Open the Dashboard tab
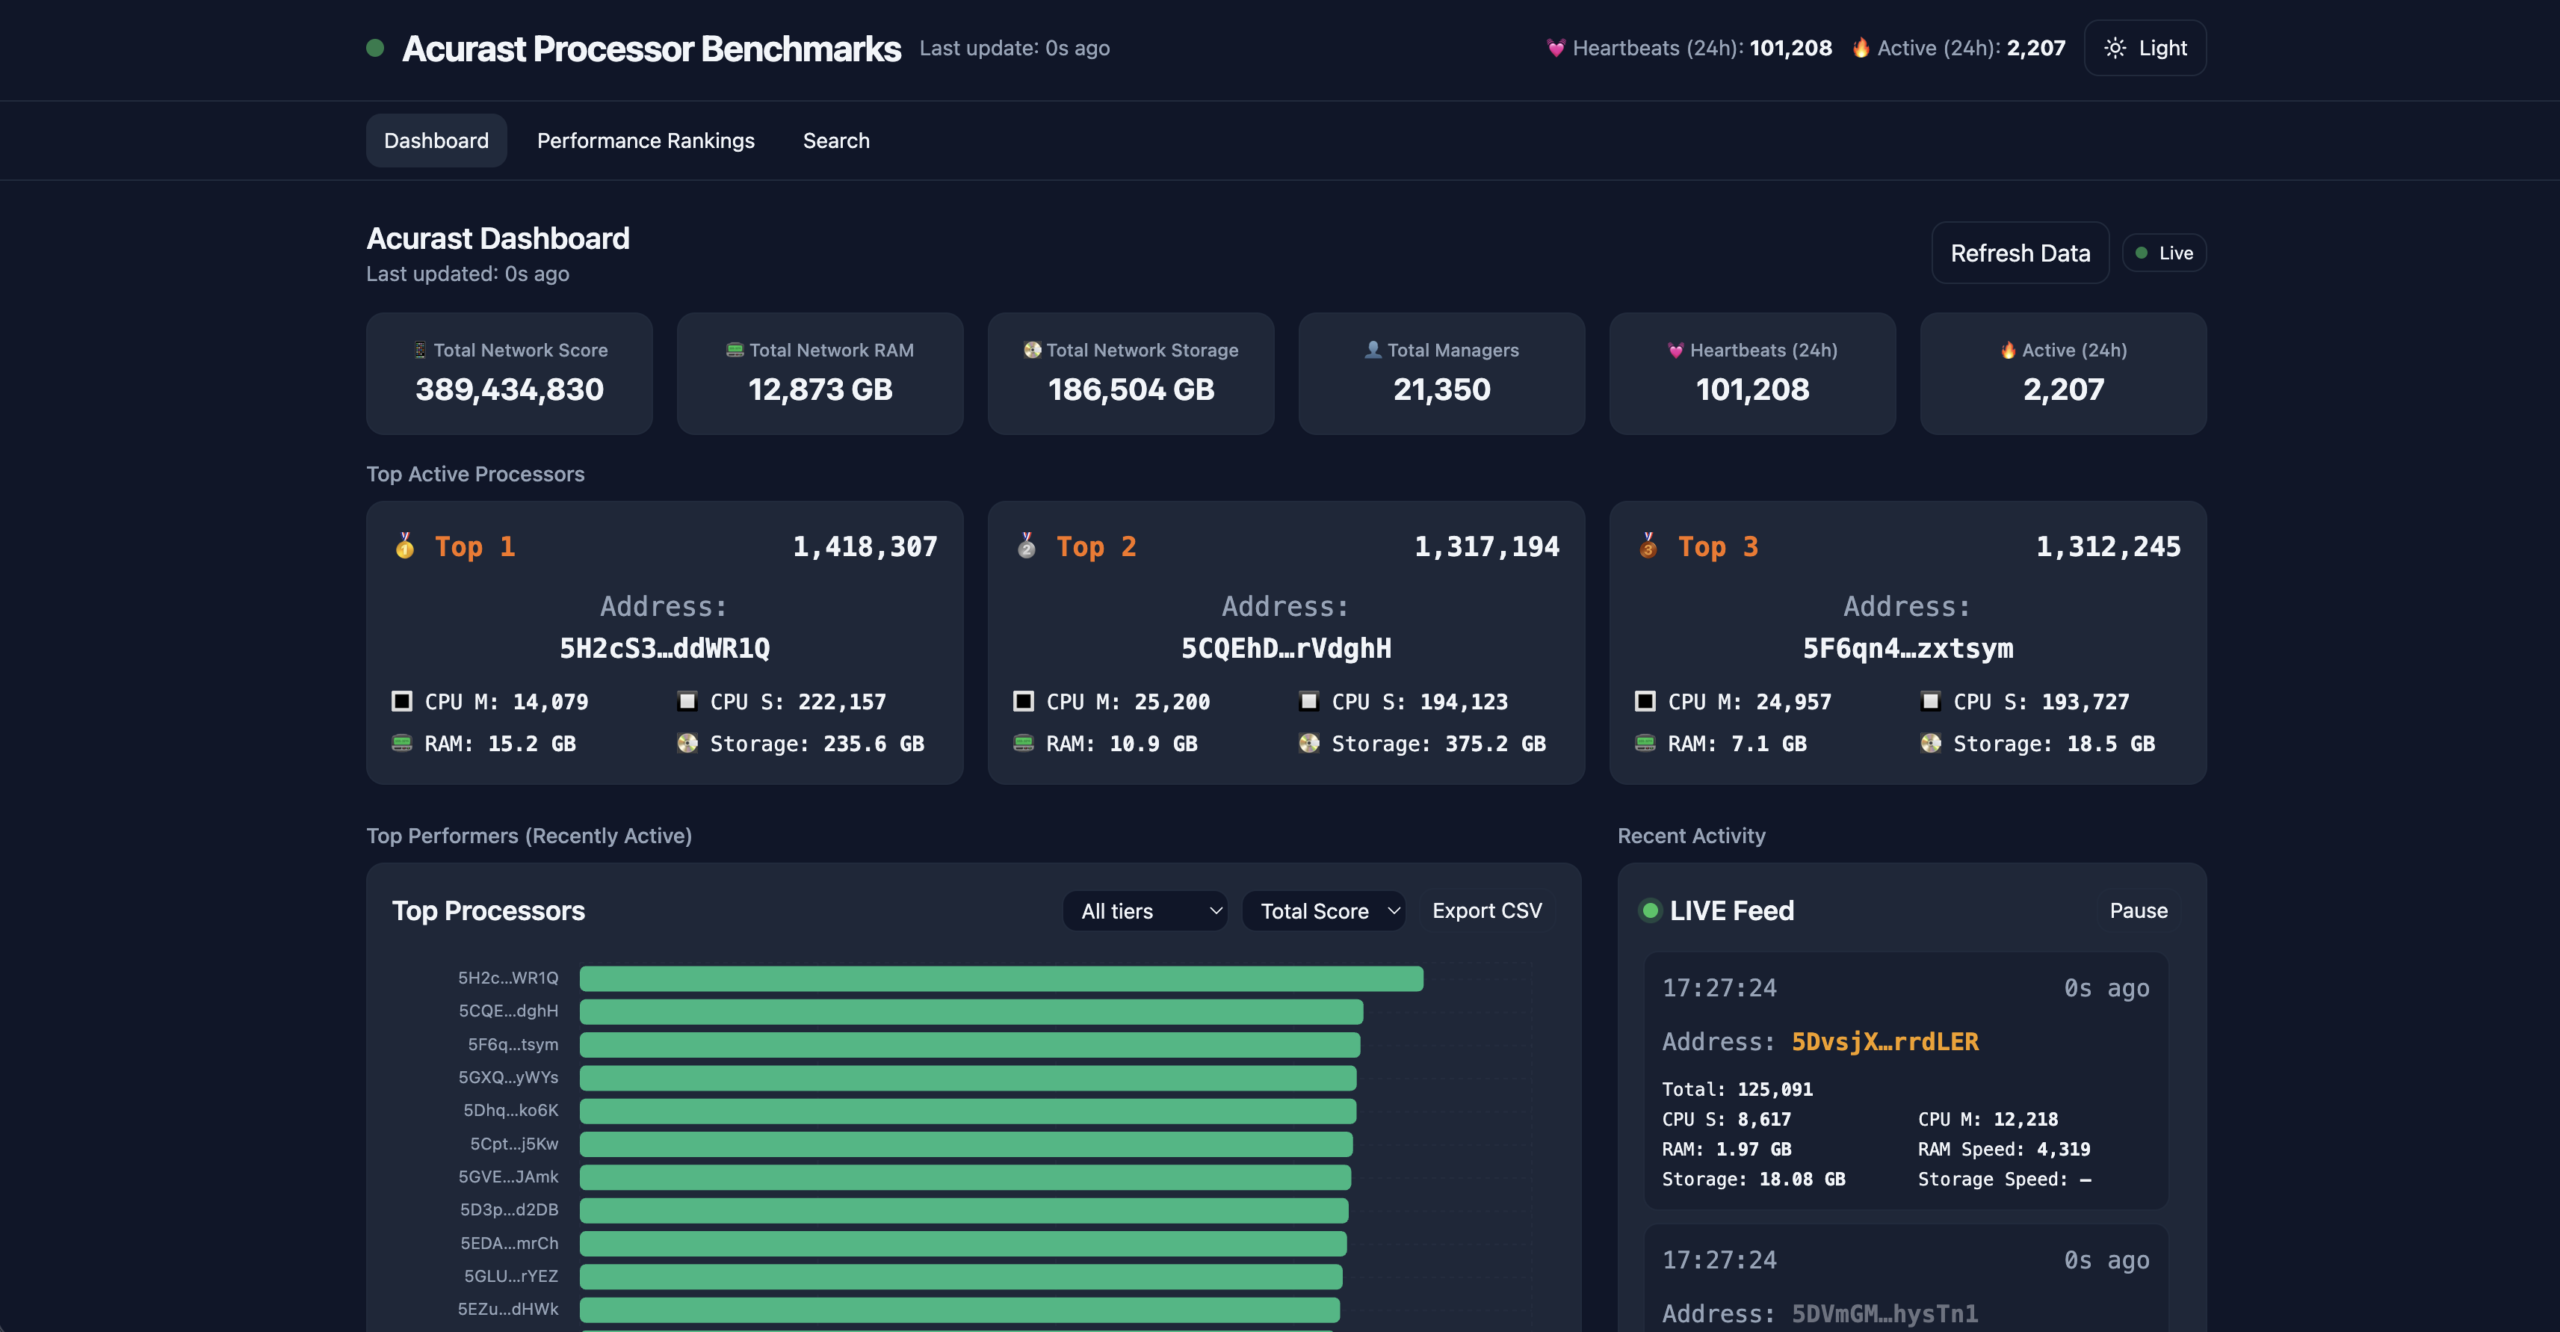 point(436,140)
